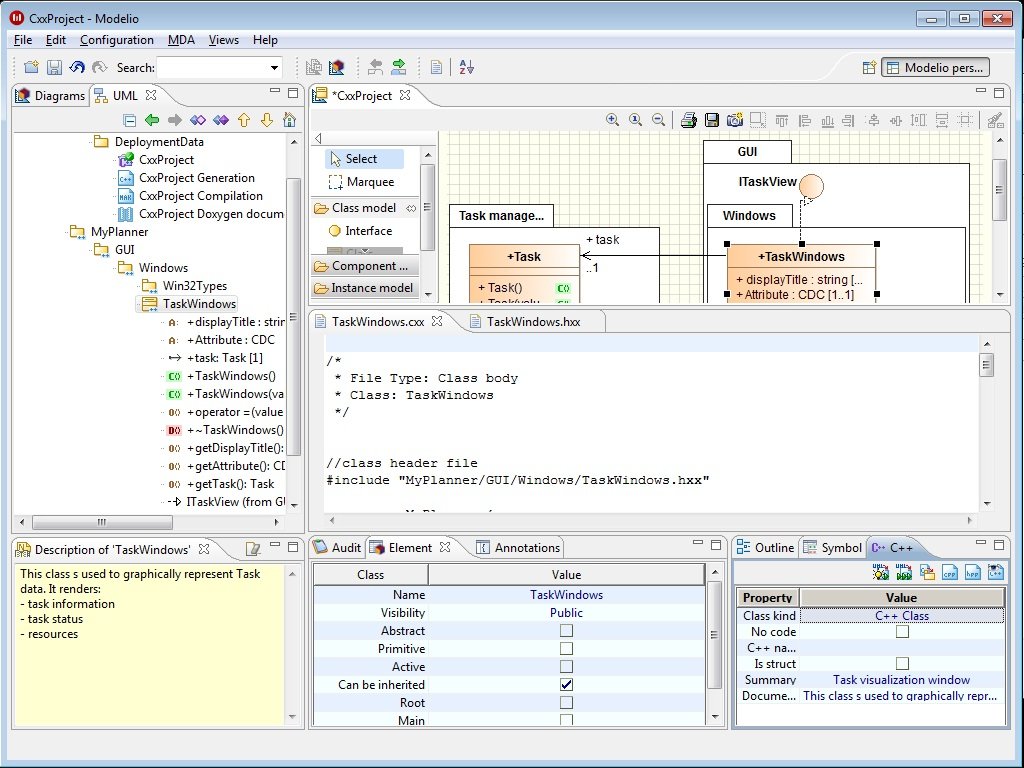Toggle the Abstract checkbox

(x=566, y=631)
